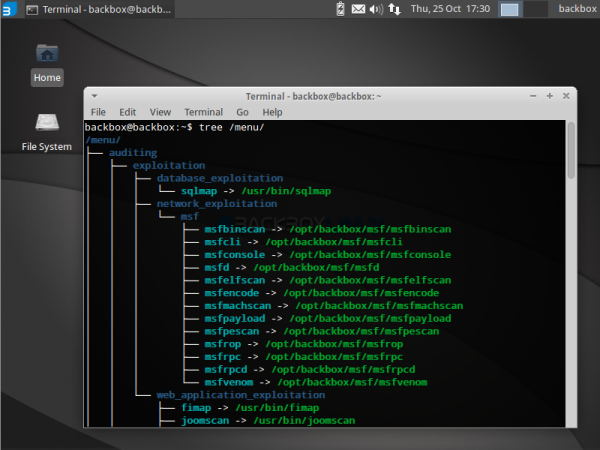600x450 pixels.
Task: Switch to the first workspace in pager
Action: pos(510,9)
